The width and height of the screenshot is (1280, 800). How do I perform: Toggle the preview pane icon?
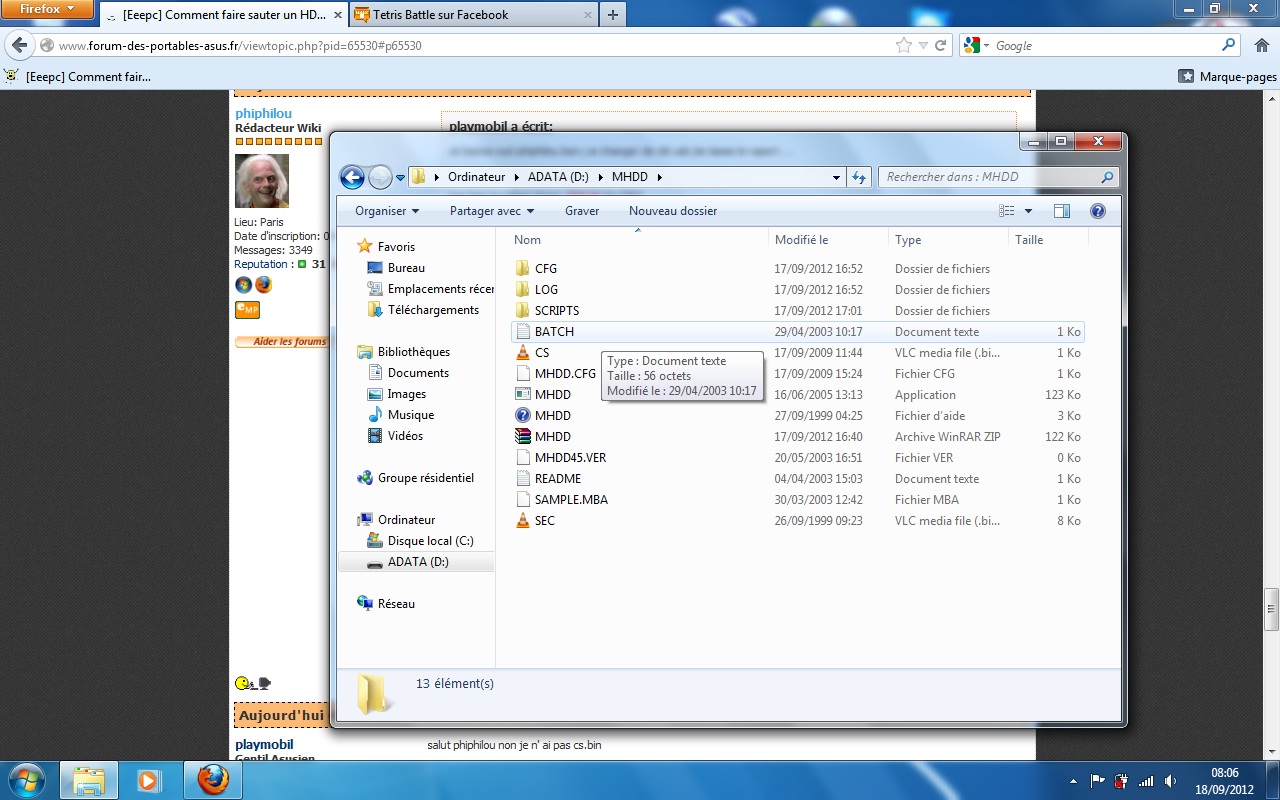[x=1062, y=211]
